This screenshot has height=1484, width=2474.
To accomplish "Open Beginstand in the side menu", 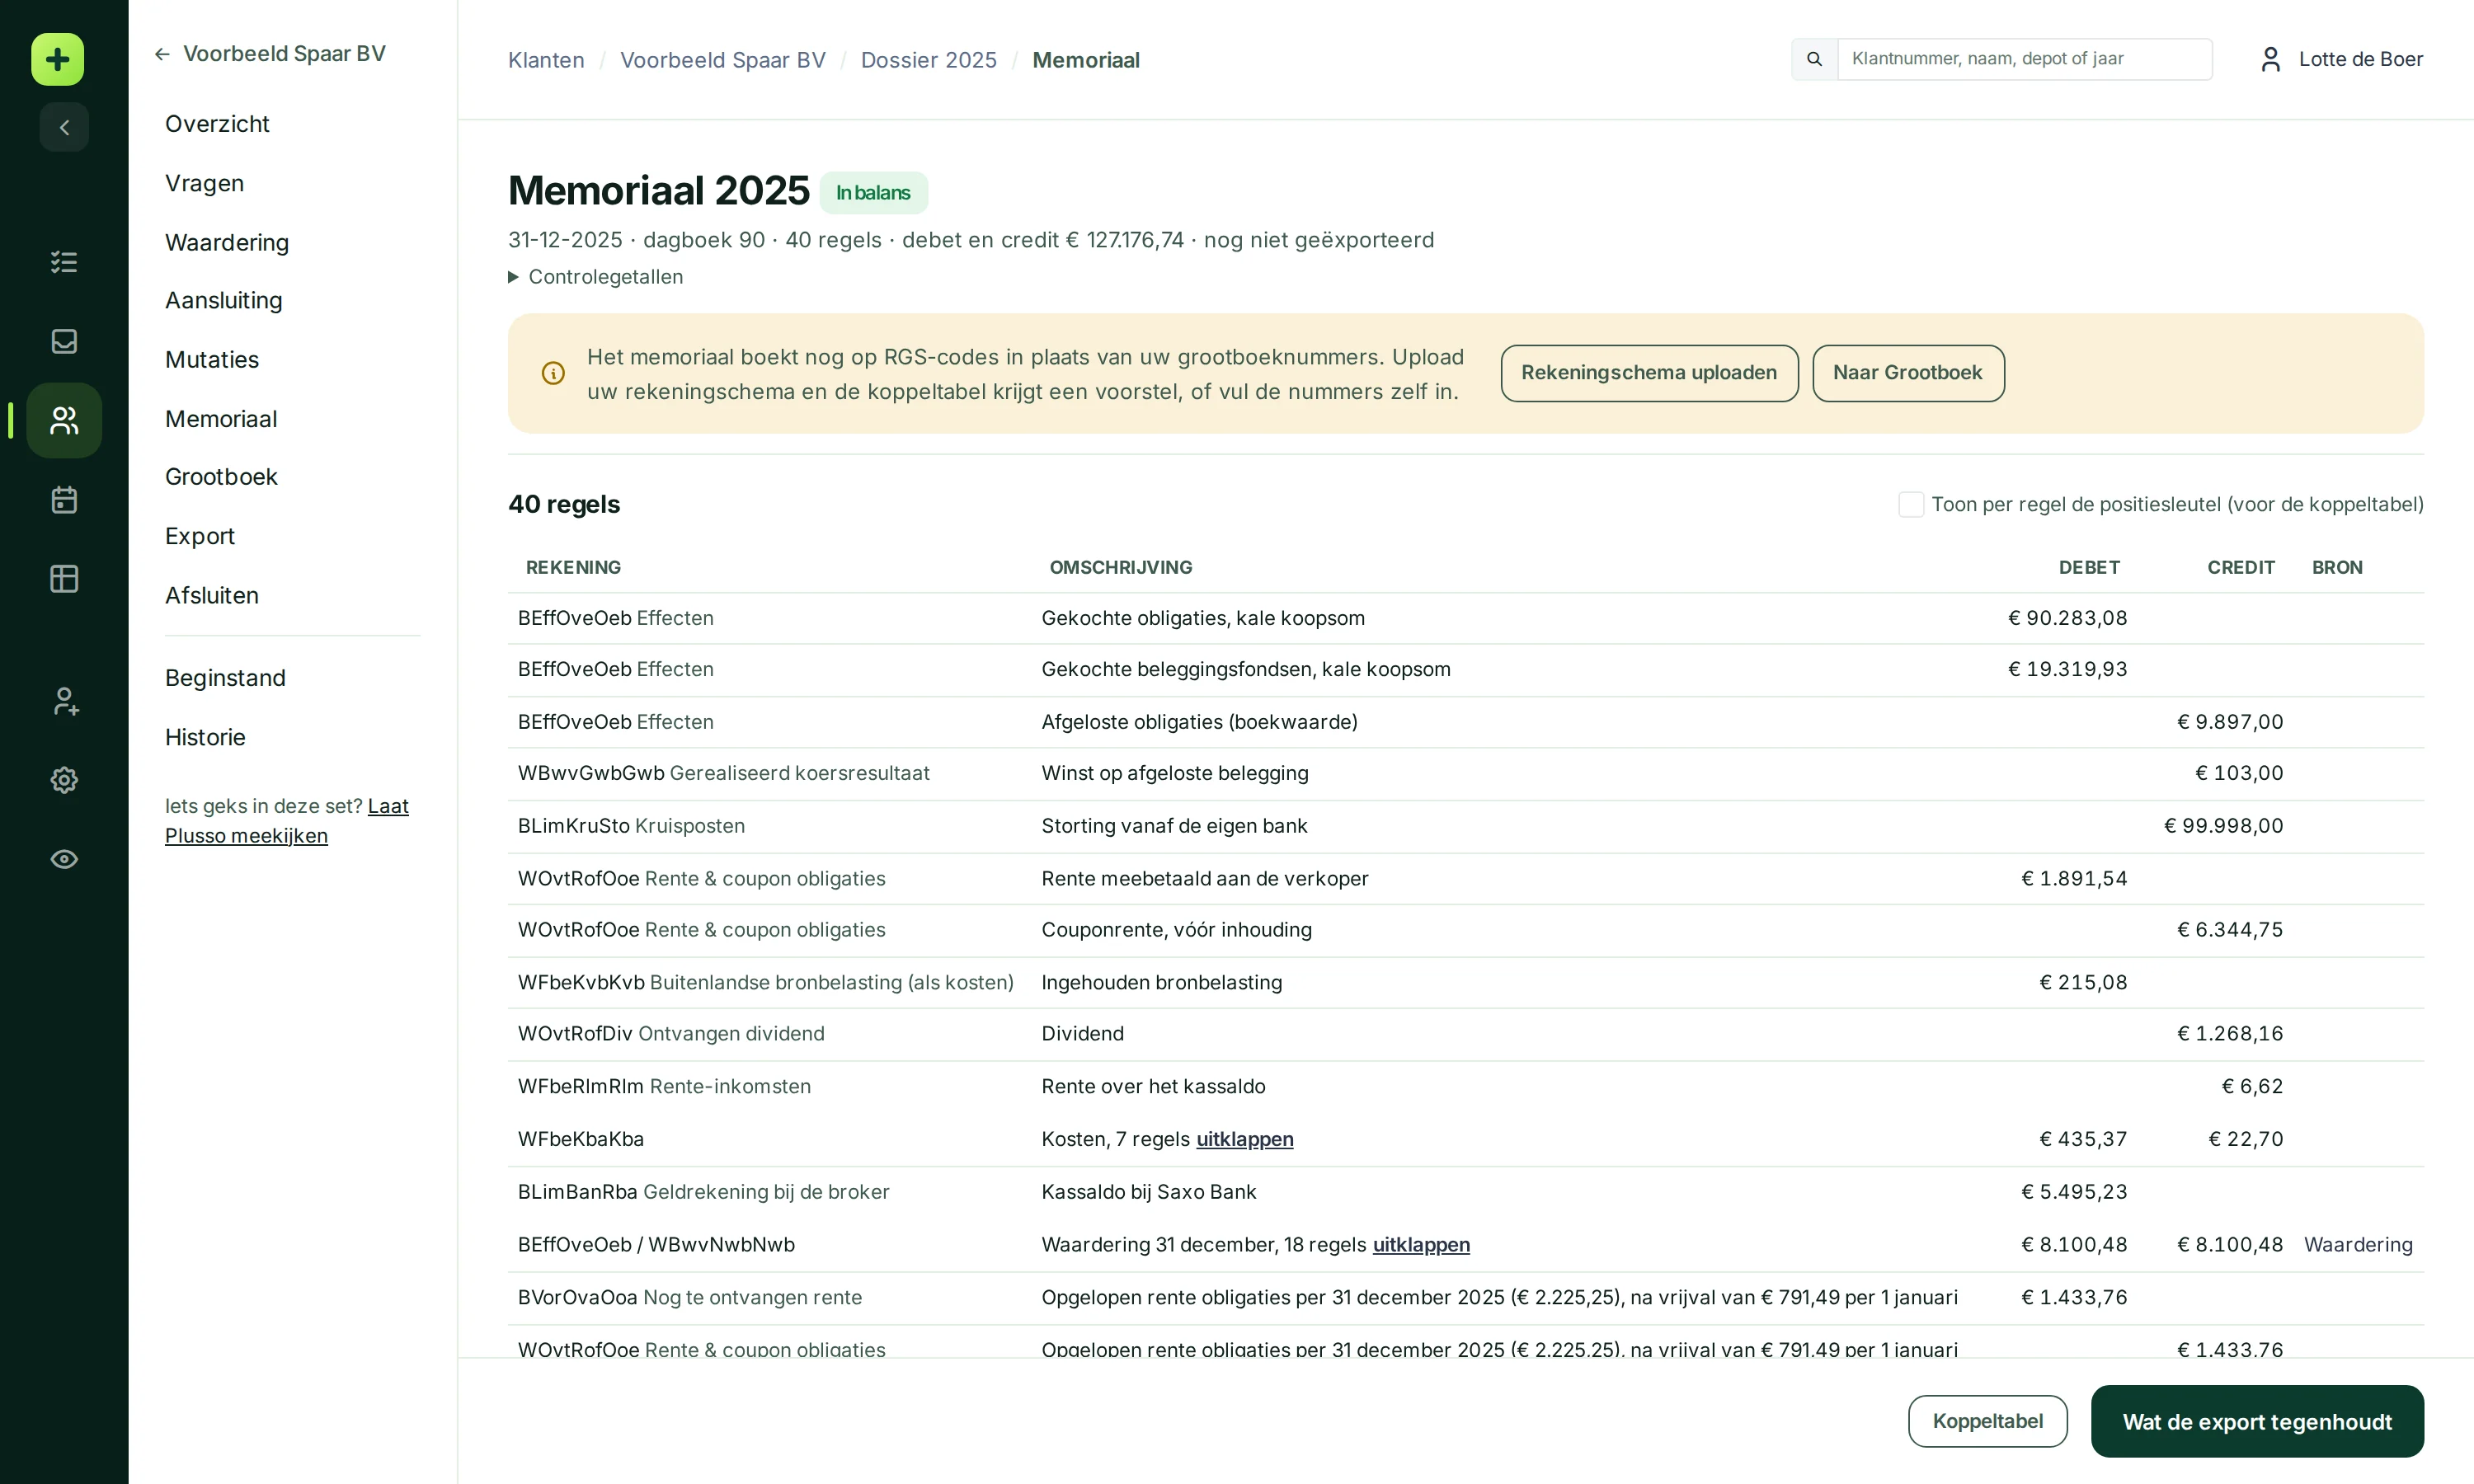I will coord(225,678).
